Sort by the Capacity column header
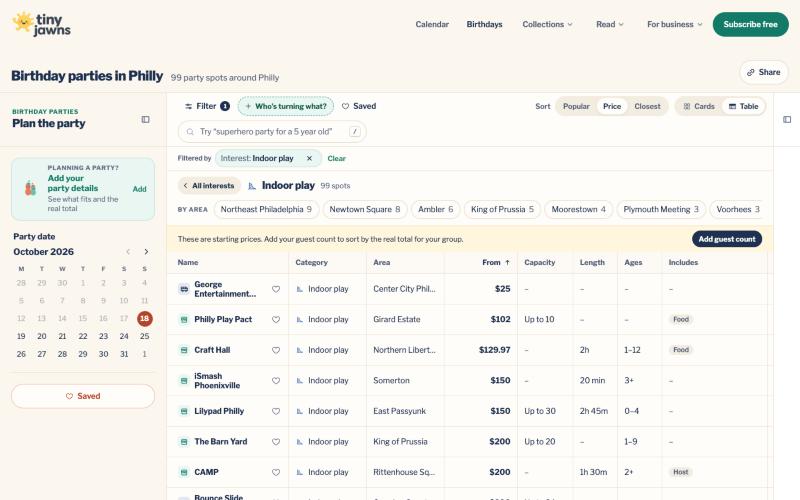This screenshot has width=800, height=500. [539, 263]
